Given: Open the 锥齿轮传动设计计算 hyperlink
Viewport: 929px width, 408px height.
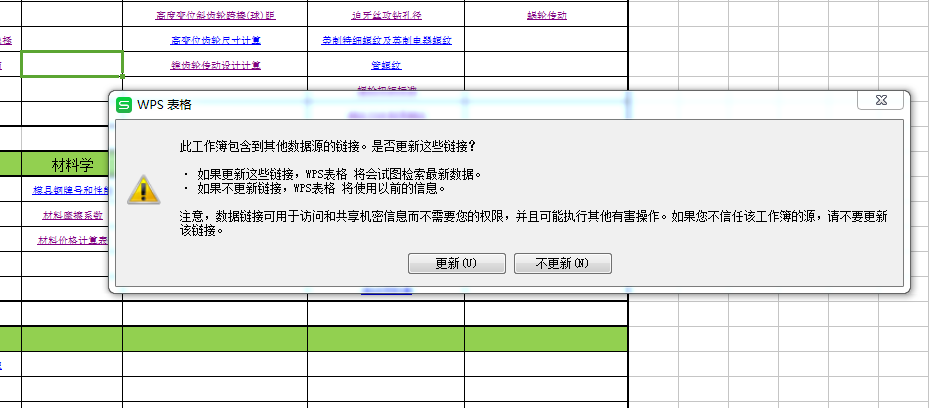Looking at the screenshot, I should [x=216, y=65].
